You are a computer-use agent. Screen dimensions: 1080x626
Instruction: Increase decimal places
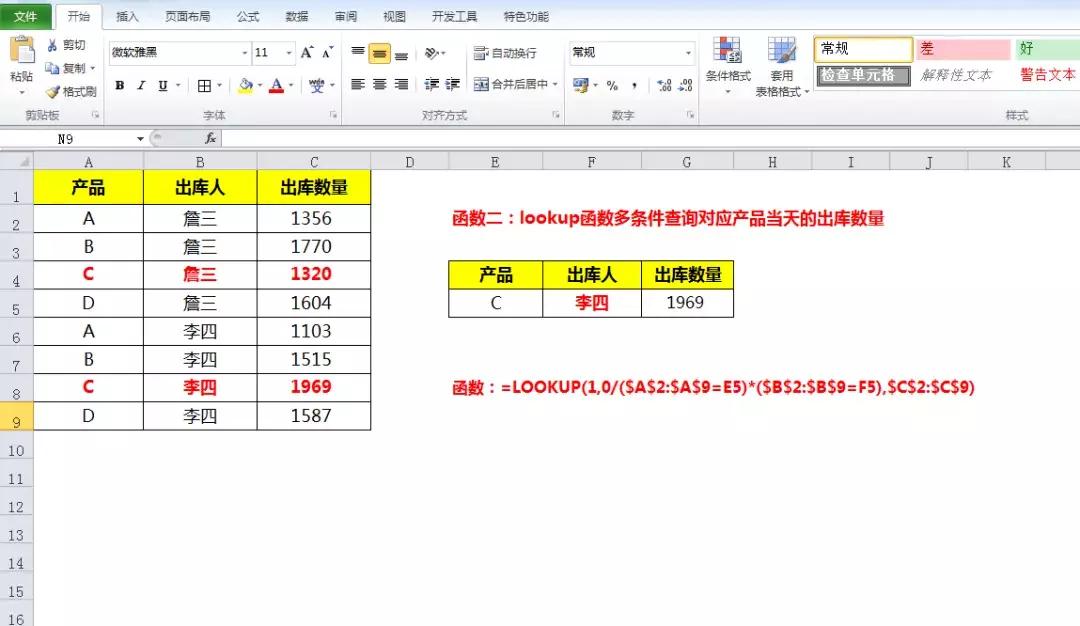(664, 85)
